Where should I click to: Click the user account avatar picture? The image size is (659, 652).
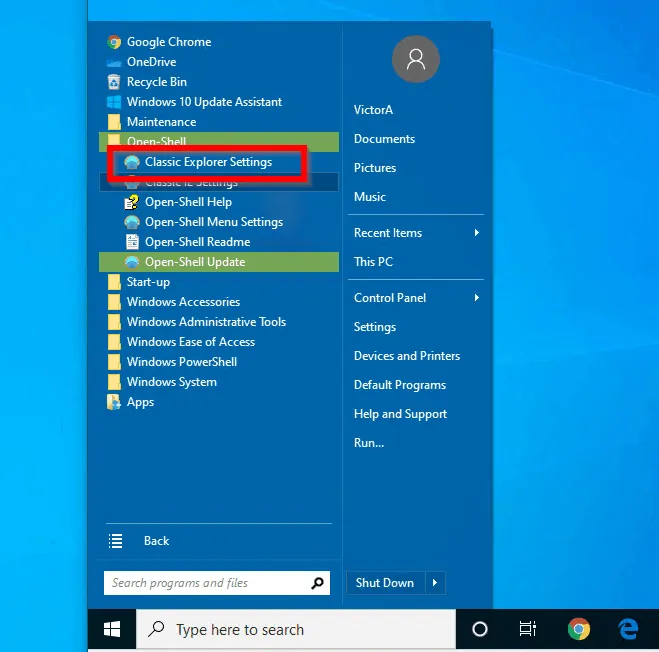(416, 59)
